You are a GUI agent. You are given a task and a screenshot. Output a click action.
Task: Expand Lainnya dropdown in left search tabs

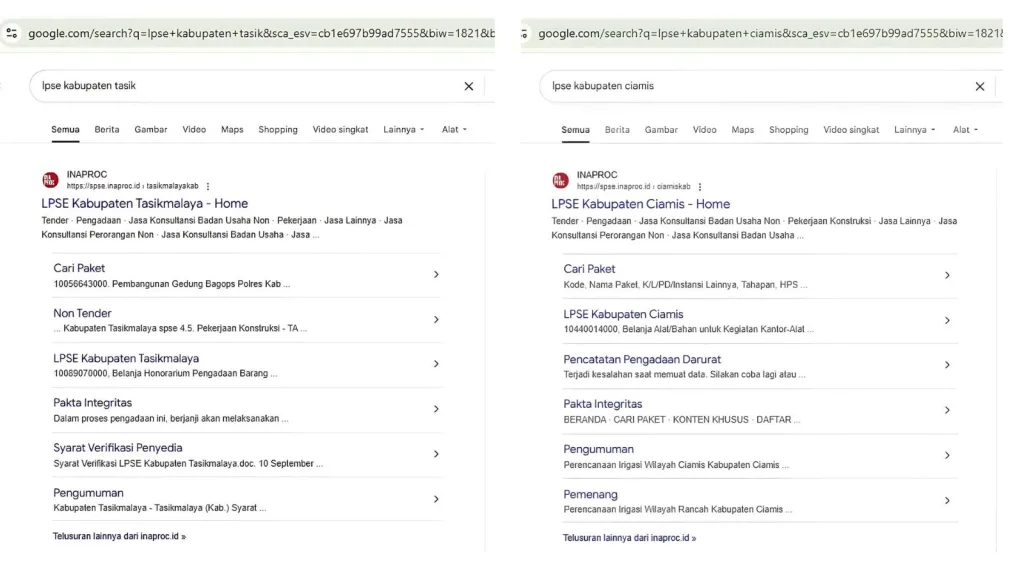click(x=404, y=130)
